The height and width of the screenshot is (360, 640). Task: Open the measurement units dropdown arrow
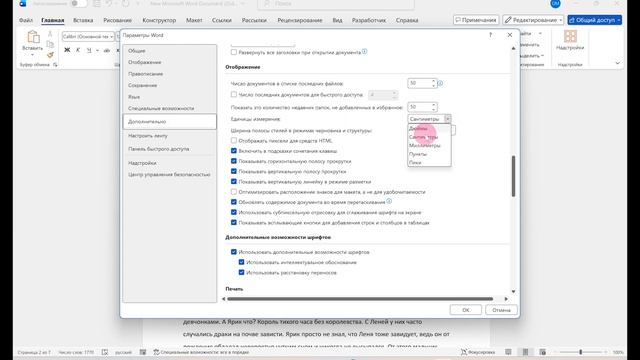(447, 119)
